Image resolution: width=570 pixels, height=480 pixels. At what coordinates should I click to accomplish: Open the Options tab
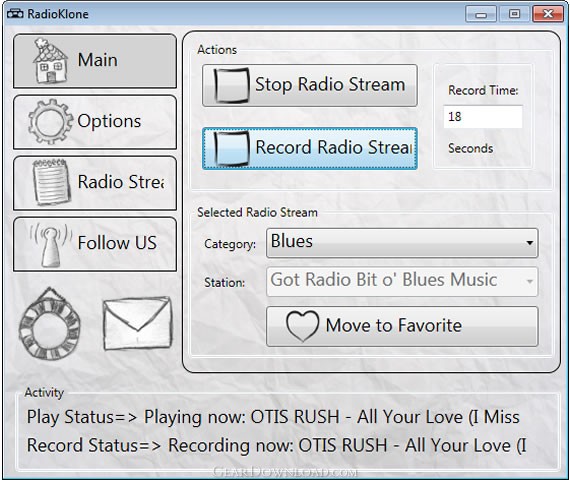click(95, 122)
